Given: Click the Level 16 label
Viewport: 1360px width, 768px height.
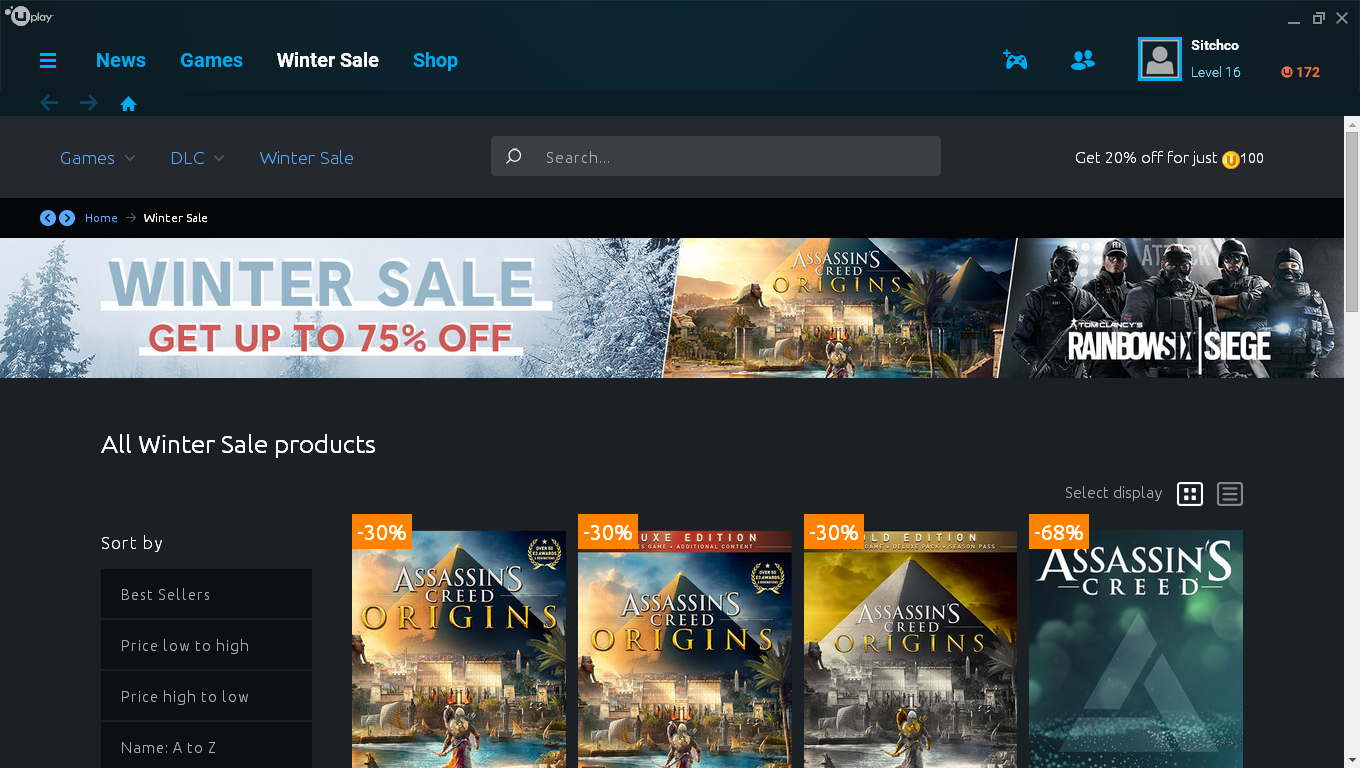Looking at the screenshot, I should pyautogui.click(x=1216, y=72).
